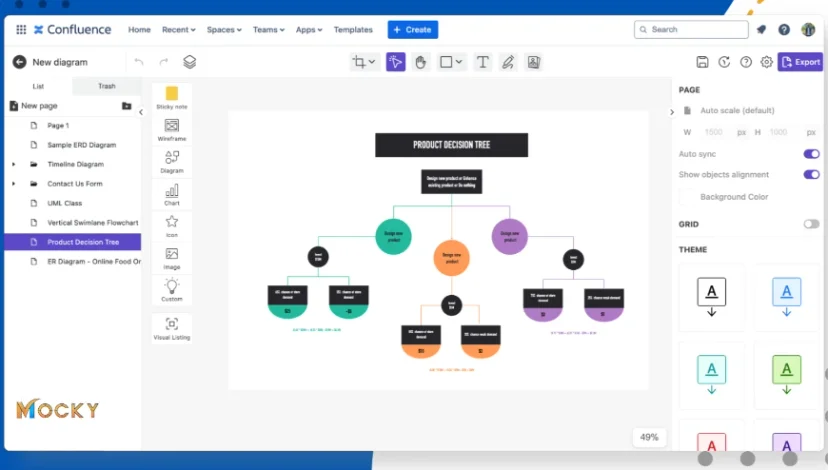Image resolution: width=828 pixels, height=470 pixels.
Task: Activate the Text tool
Action: pos(482,62)
